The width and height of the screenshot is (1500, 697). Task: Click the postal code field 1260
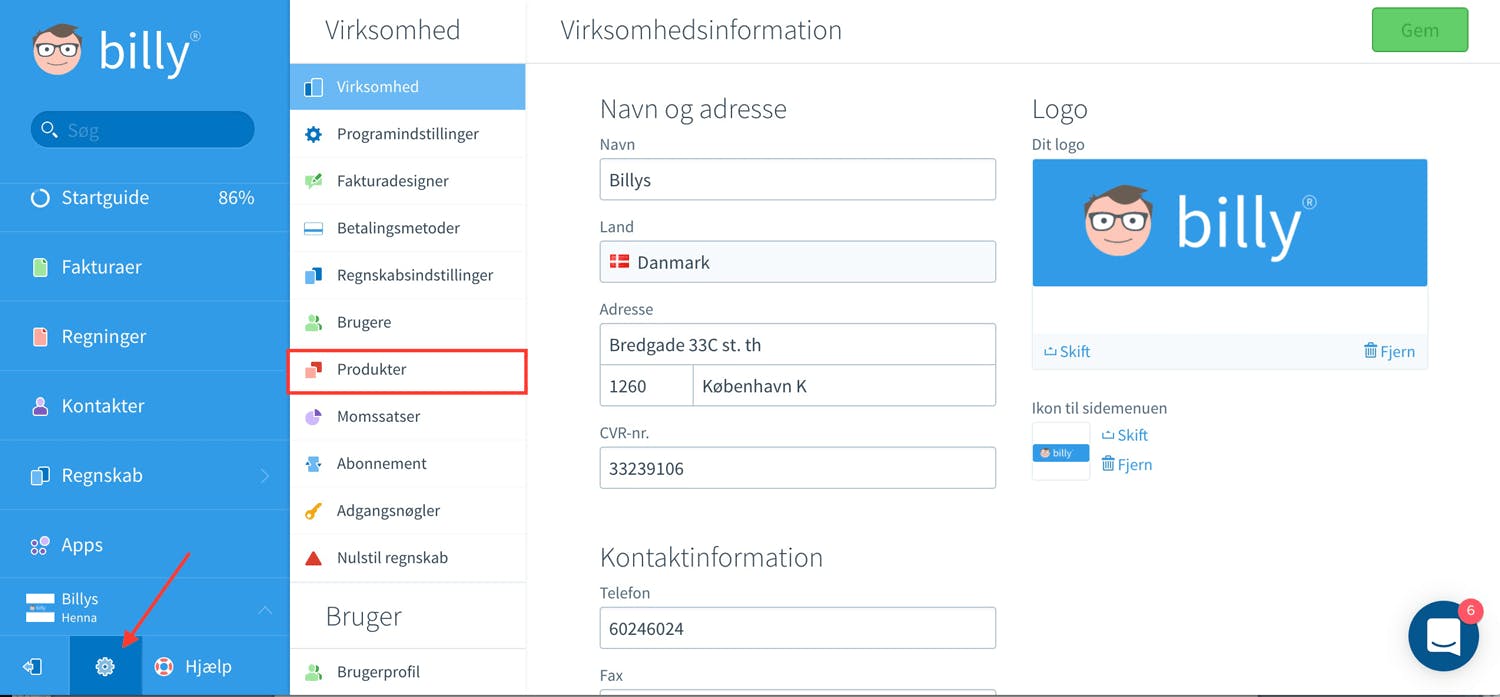[x=646, y=386]
